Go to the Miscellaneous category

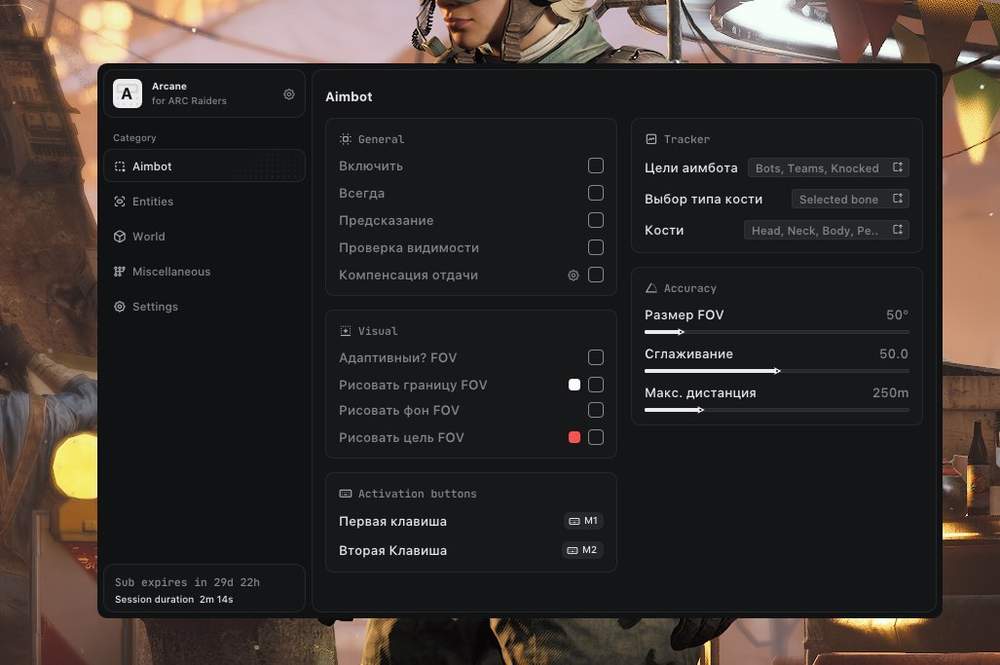click(204, 272)
